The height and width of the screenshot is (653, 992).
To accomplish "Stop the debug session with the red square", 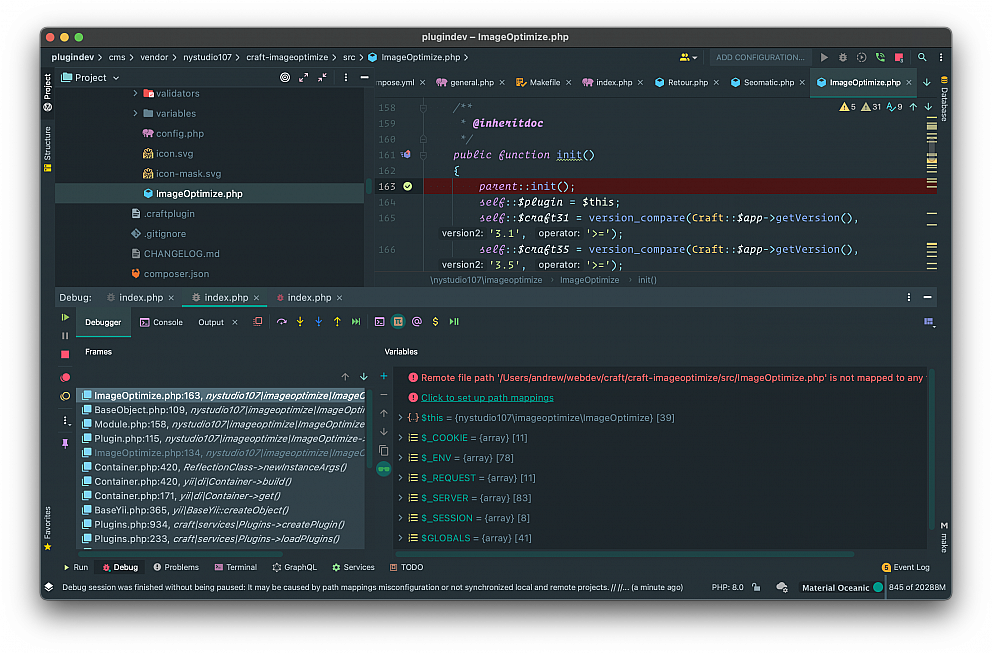I will [x=65, y=354].
